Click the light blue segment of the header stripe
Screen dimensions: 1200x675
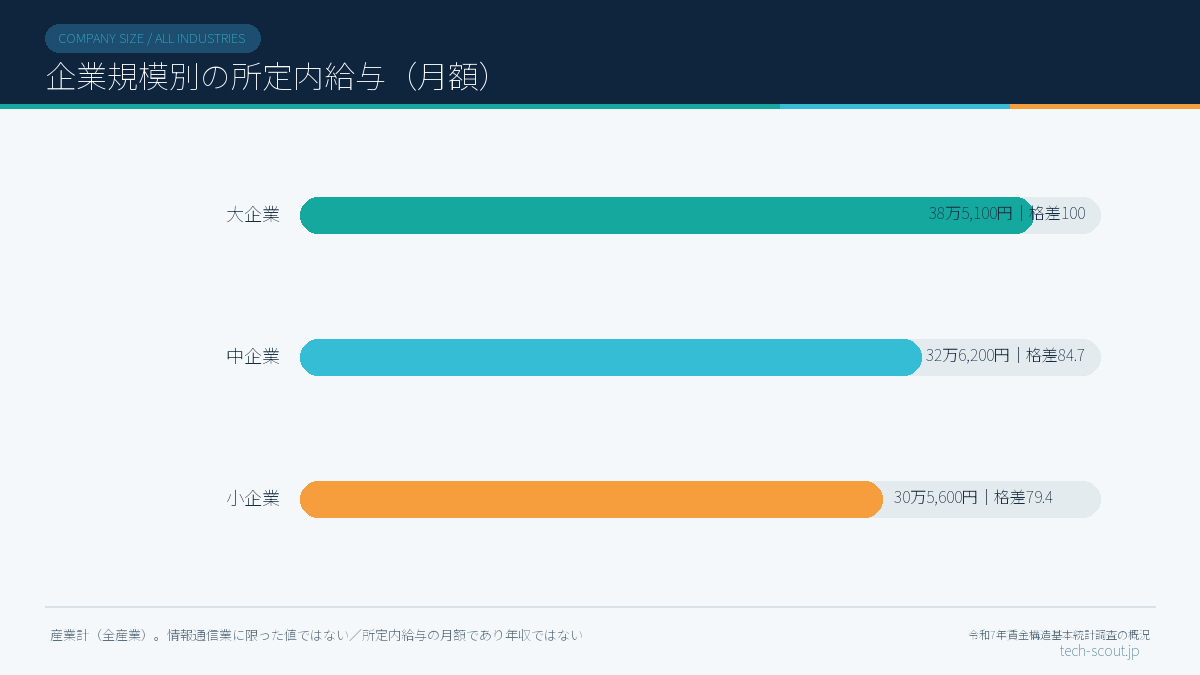(x=895, y=106)
